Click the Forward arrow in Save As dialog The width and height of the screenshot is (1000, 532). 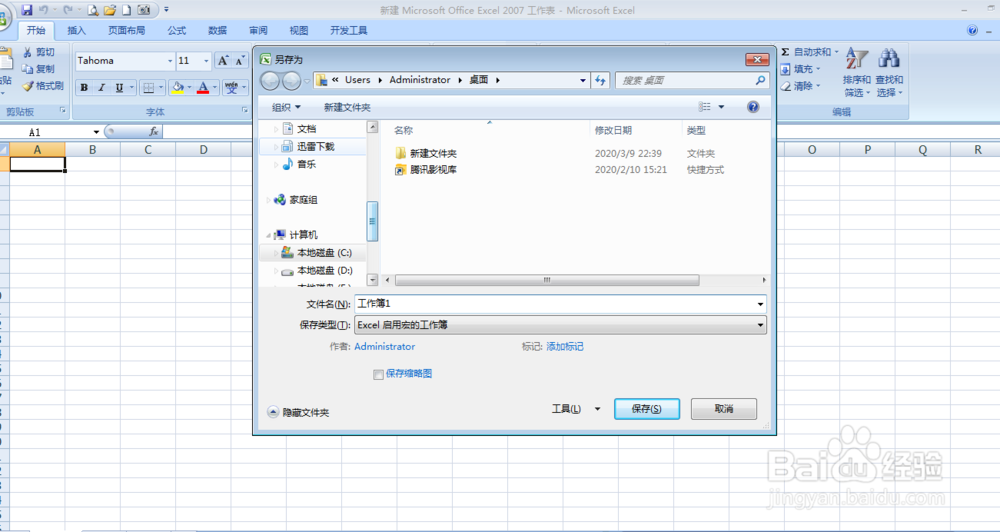[x=291, y=80]
